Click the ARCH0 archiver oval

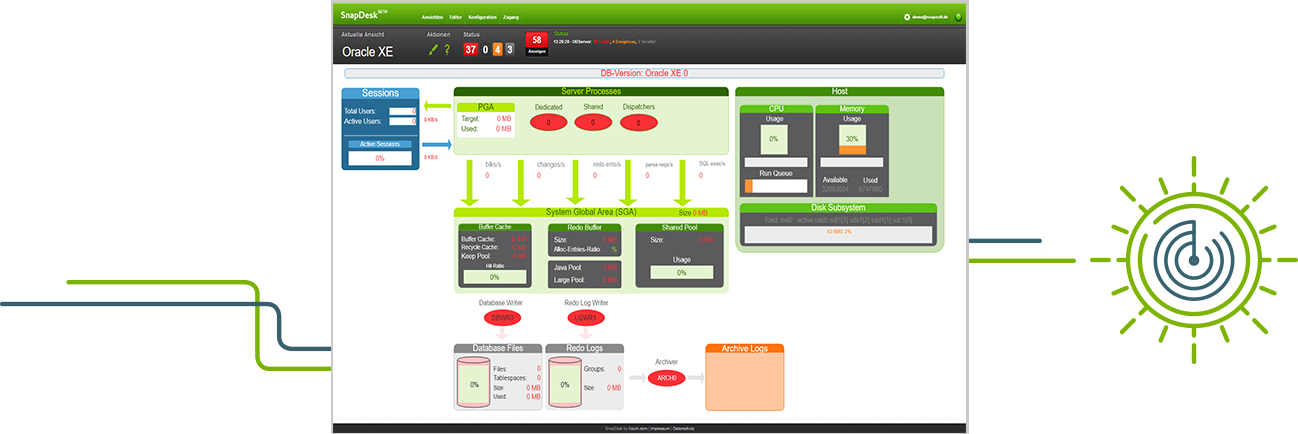pos(666,378)
